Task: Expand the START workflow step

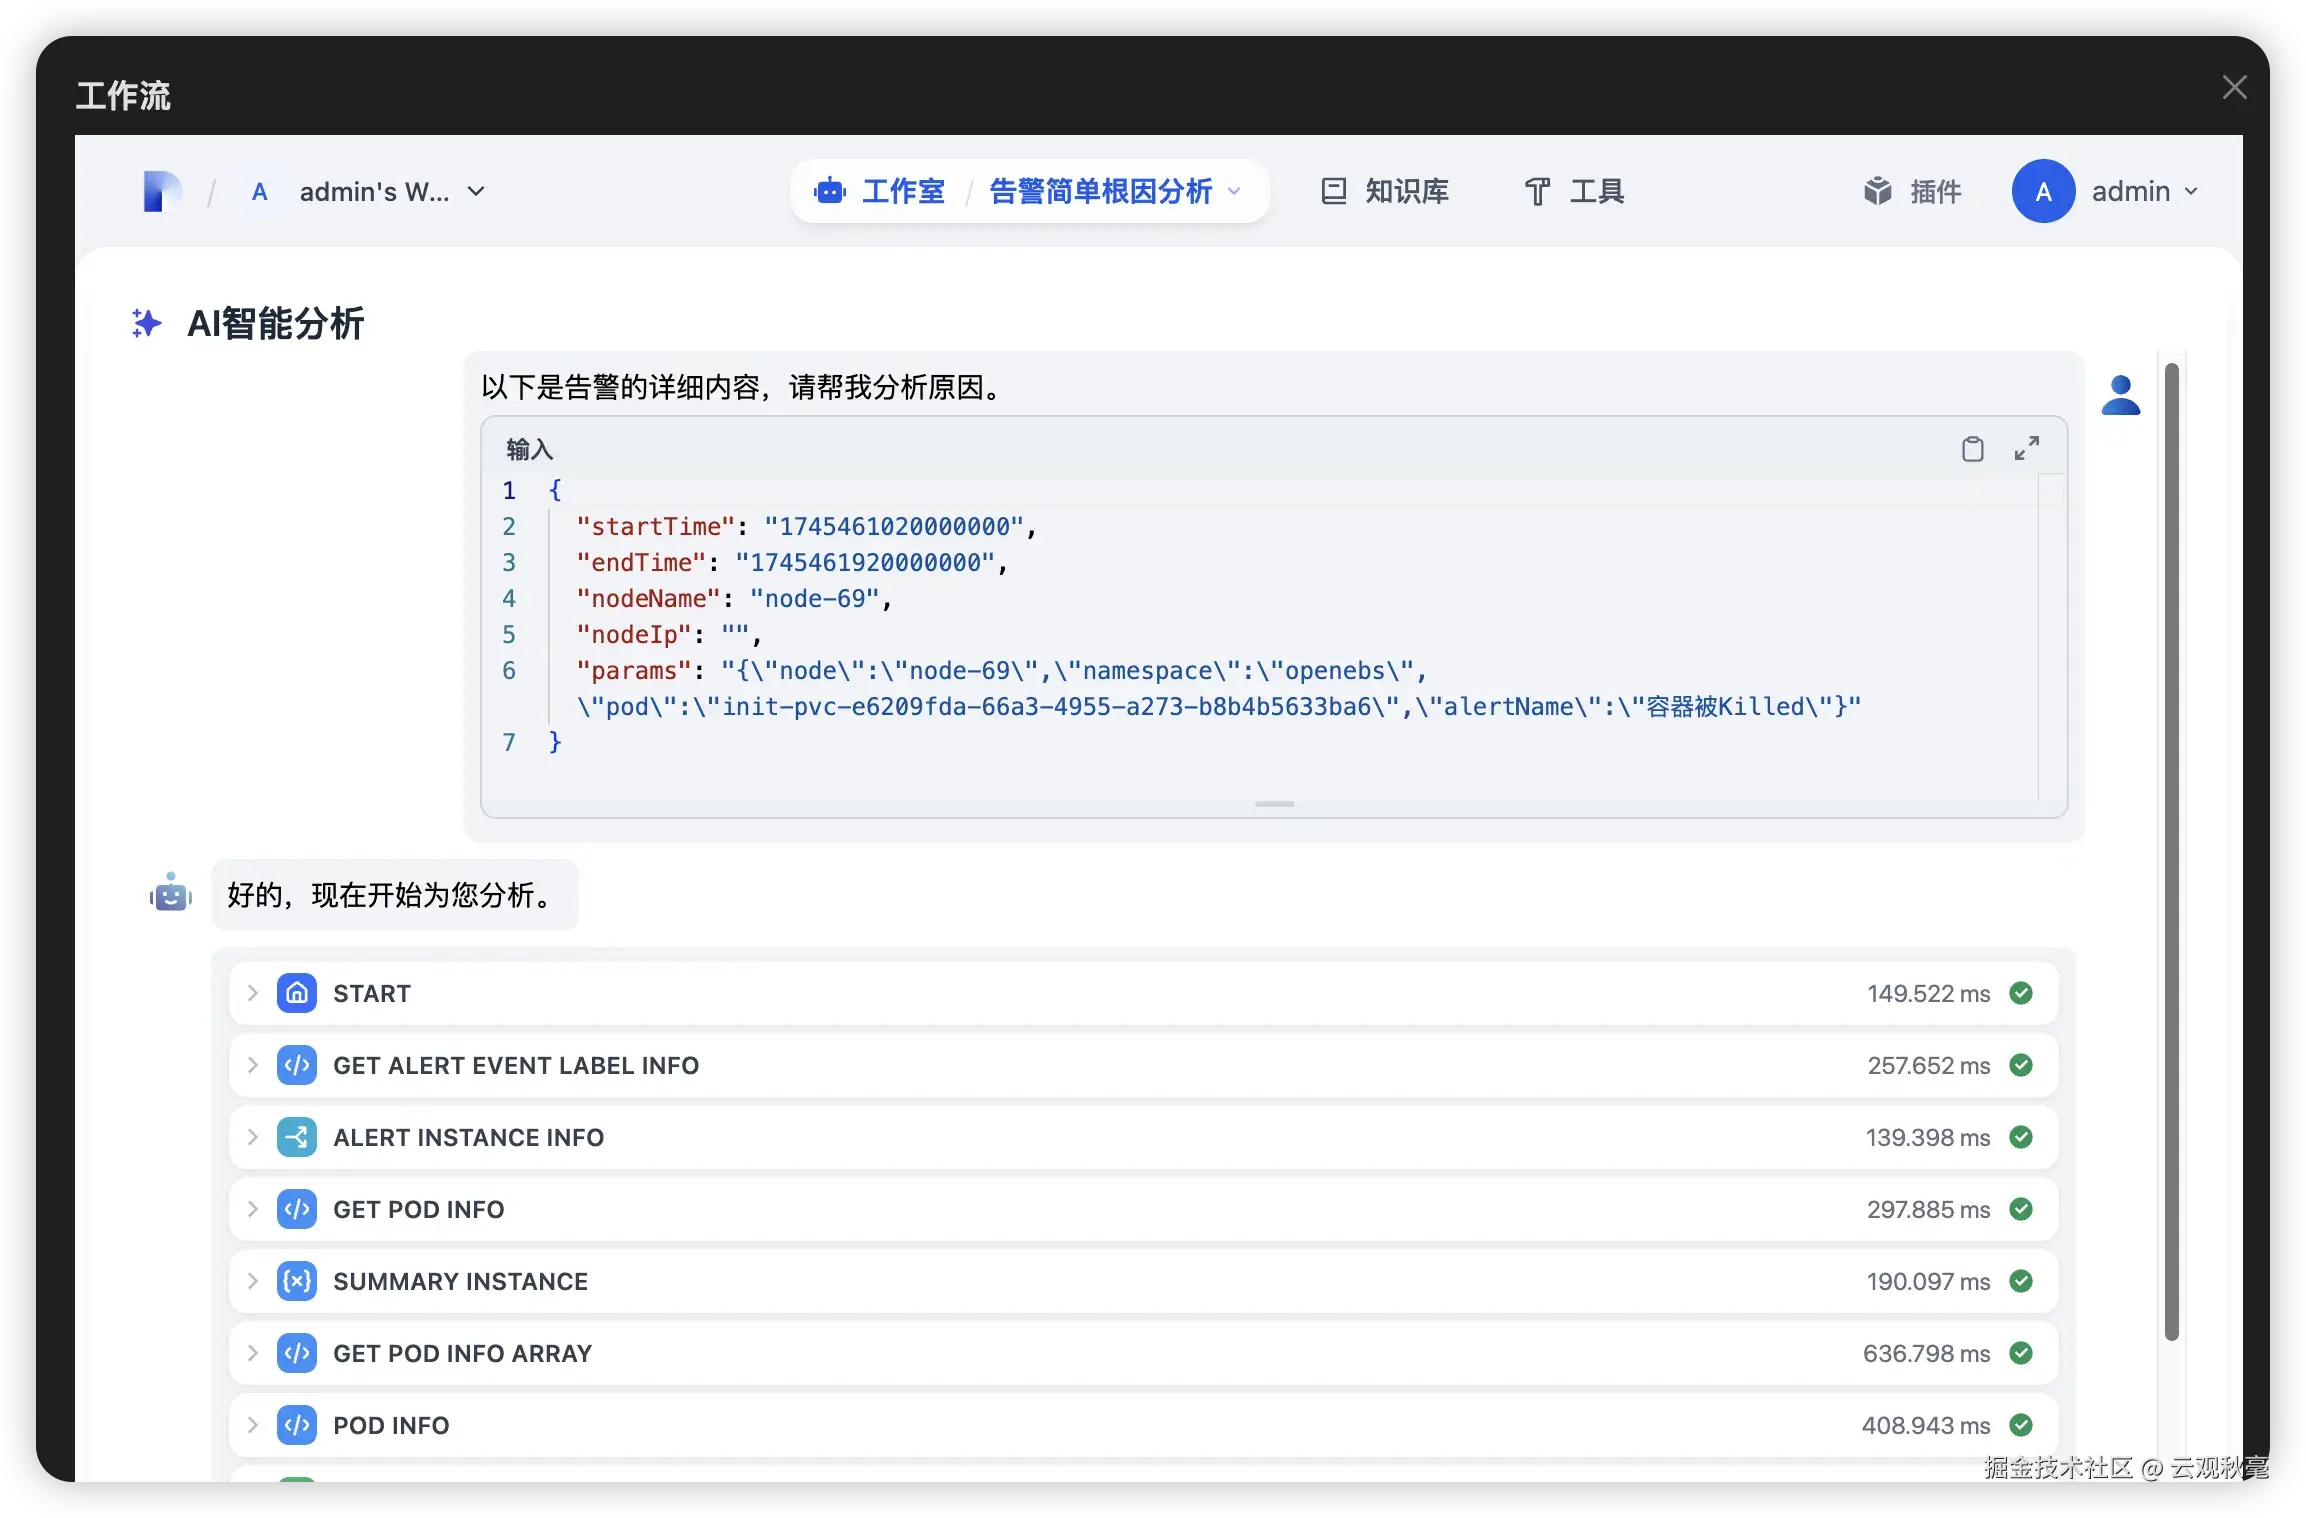Action: pos(253,993)
